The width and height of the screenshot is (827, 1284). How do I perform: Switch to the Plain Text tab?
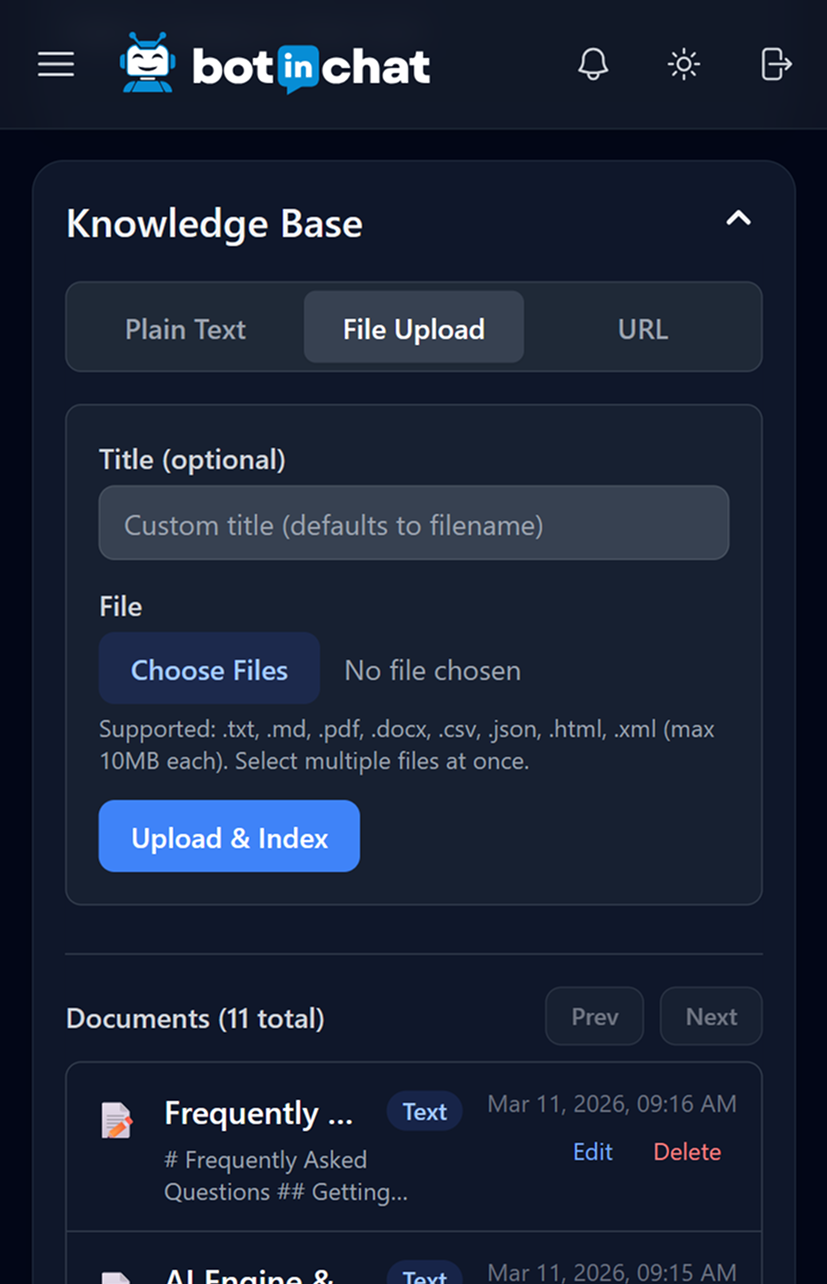tap(185, 329)
